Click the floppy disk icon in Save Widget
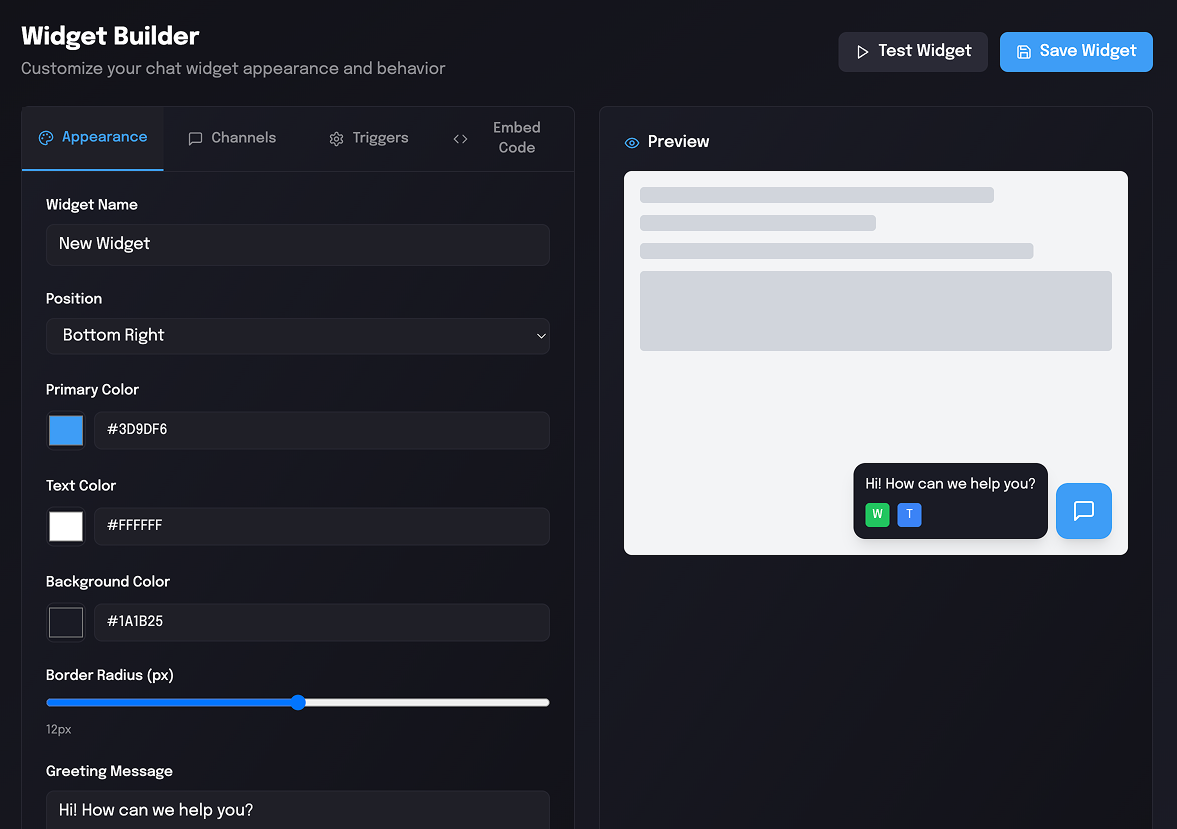Screen dimensions: 1177x829 coord(1024,52)
